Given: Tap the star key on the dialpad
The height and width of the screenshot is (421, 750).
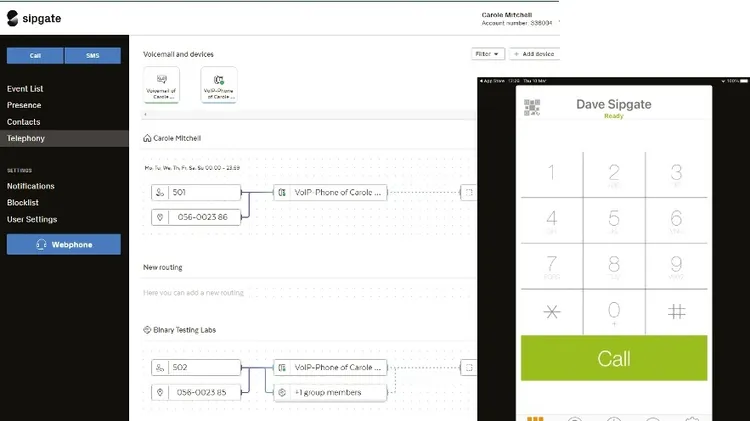Looking at the screenshot, I should [x=551, y=312].
